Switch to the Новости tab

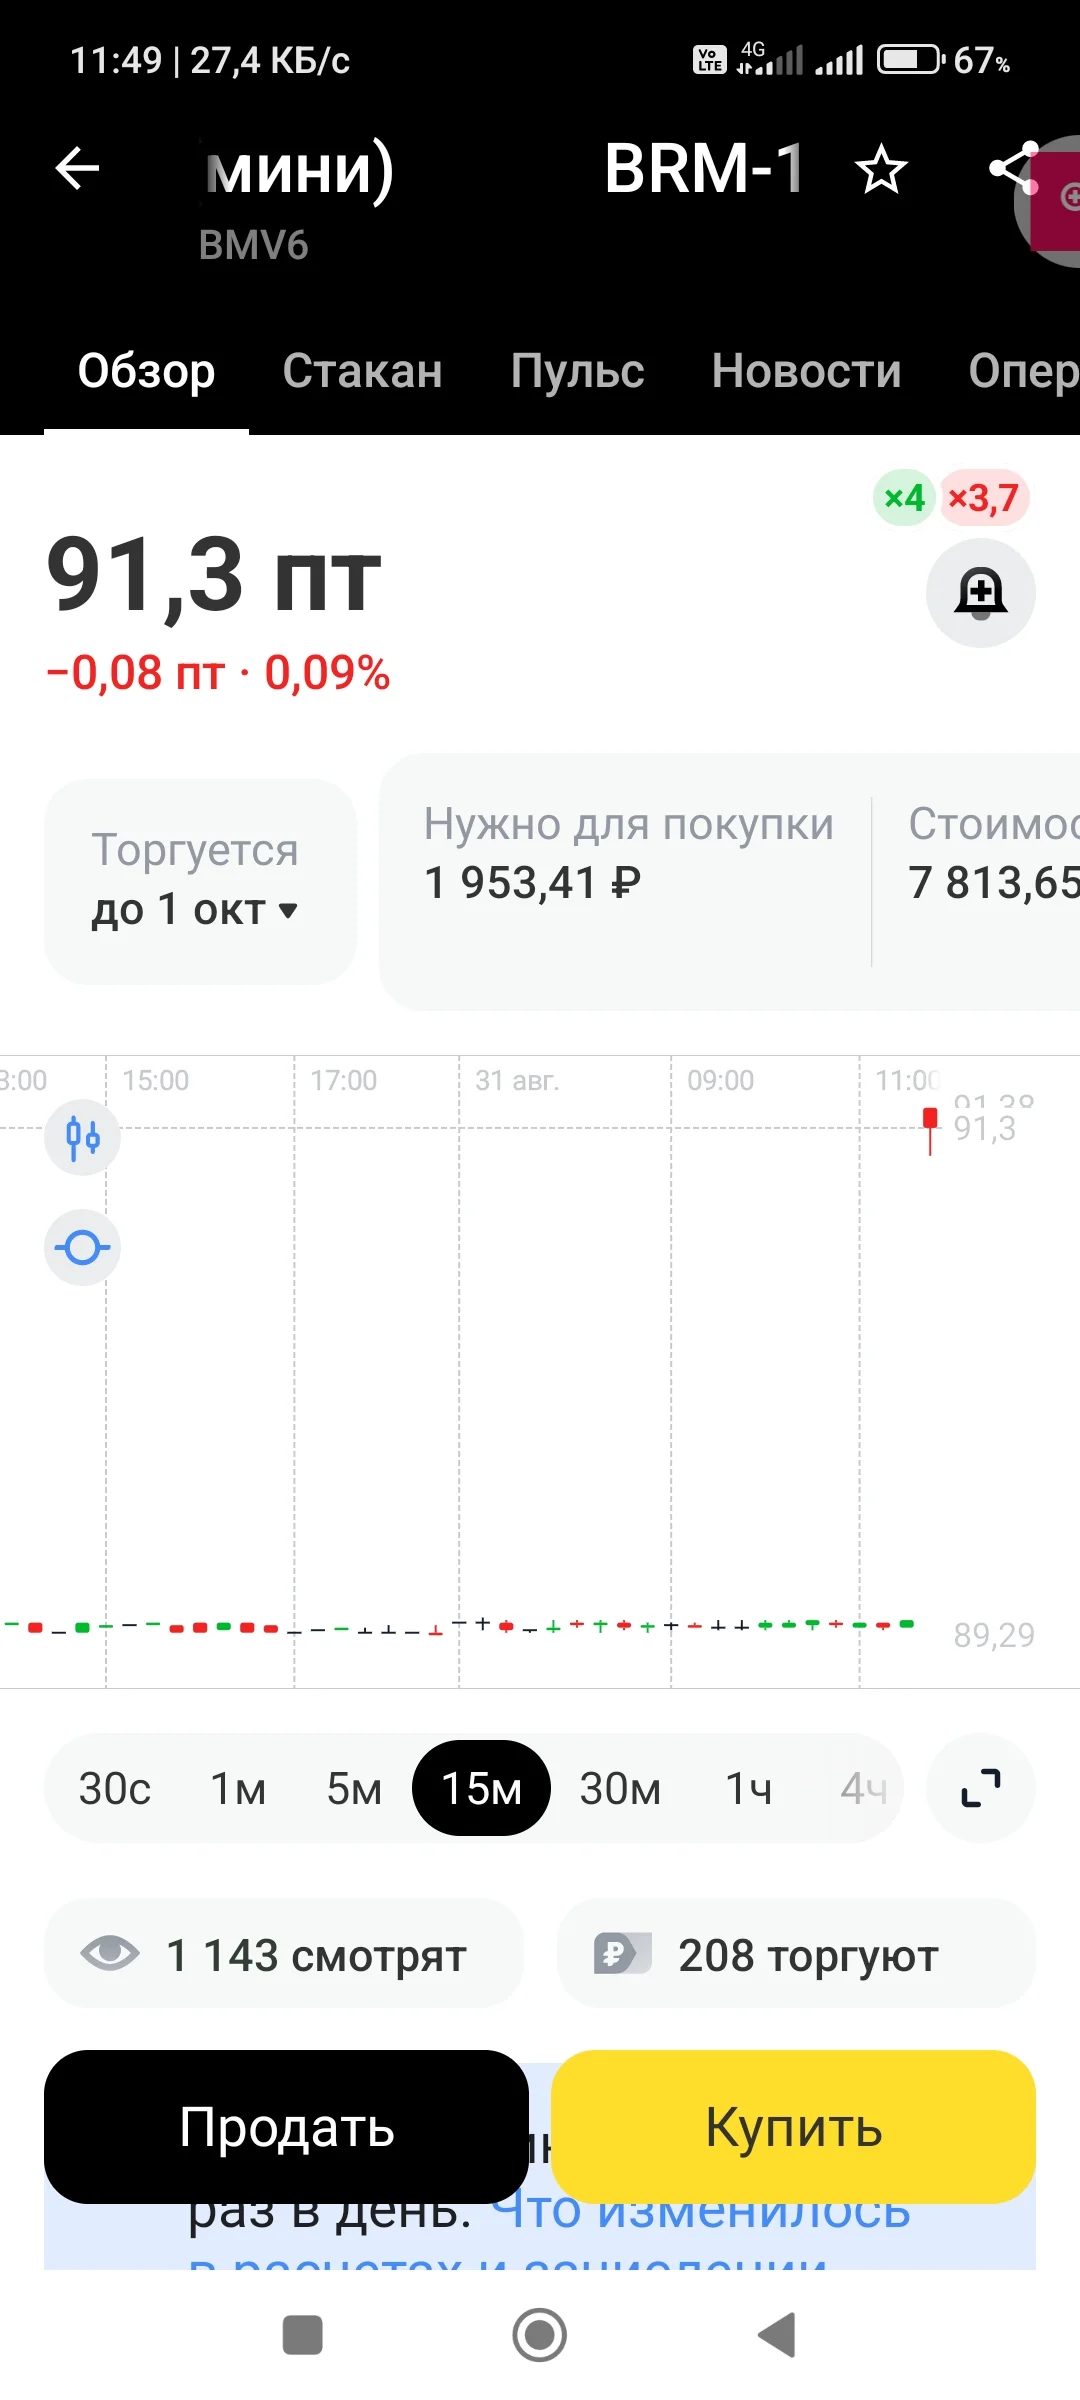tap(806, 371)
